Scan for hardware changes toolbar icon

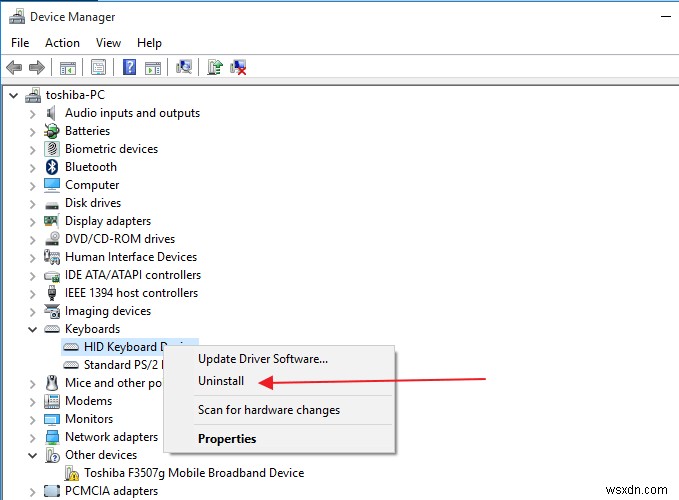[x=184, y=67]
